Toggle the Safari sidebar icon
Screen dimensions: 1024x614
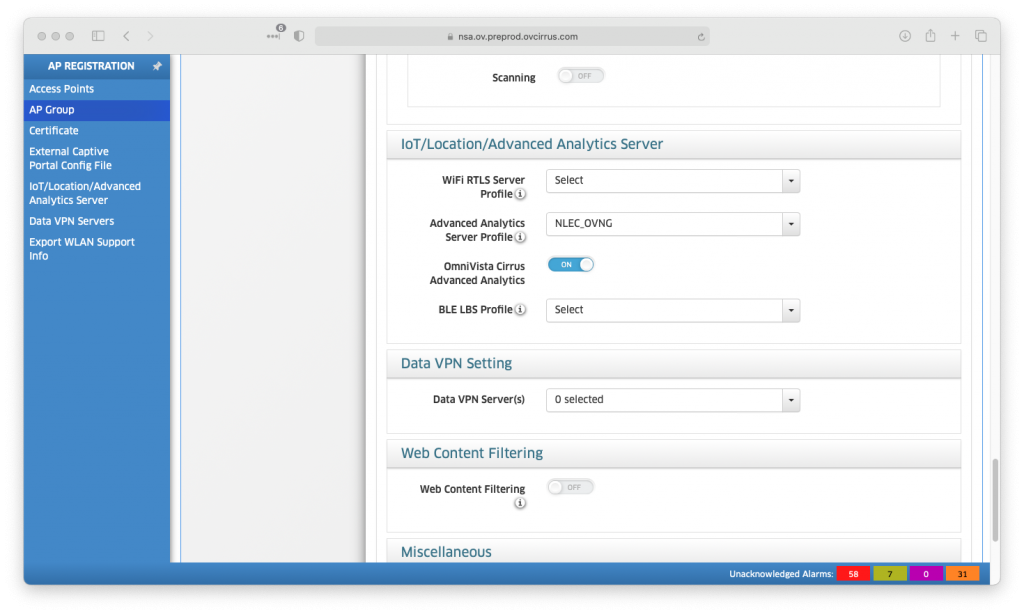98,36
